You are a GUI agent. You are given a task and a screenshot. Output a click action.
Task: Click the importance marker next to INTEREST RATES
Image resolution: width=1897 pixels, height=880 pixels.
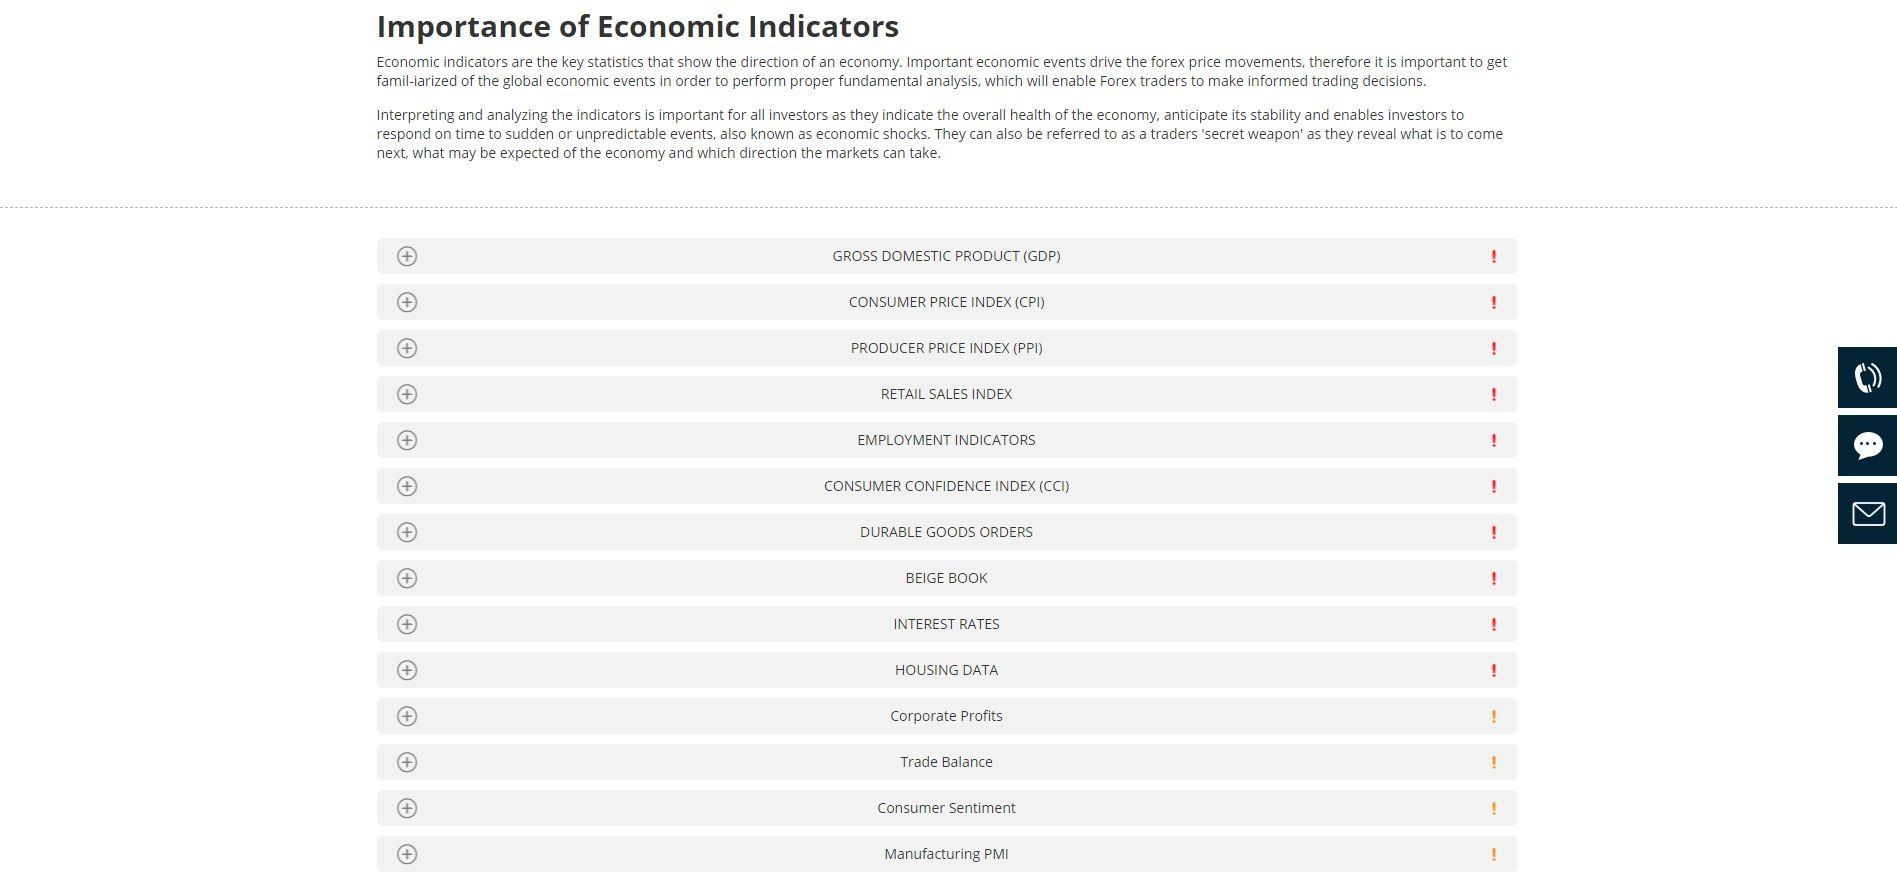tap(1493, 623)
